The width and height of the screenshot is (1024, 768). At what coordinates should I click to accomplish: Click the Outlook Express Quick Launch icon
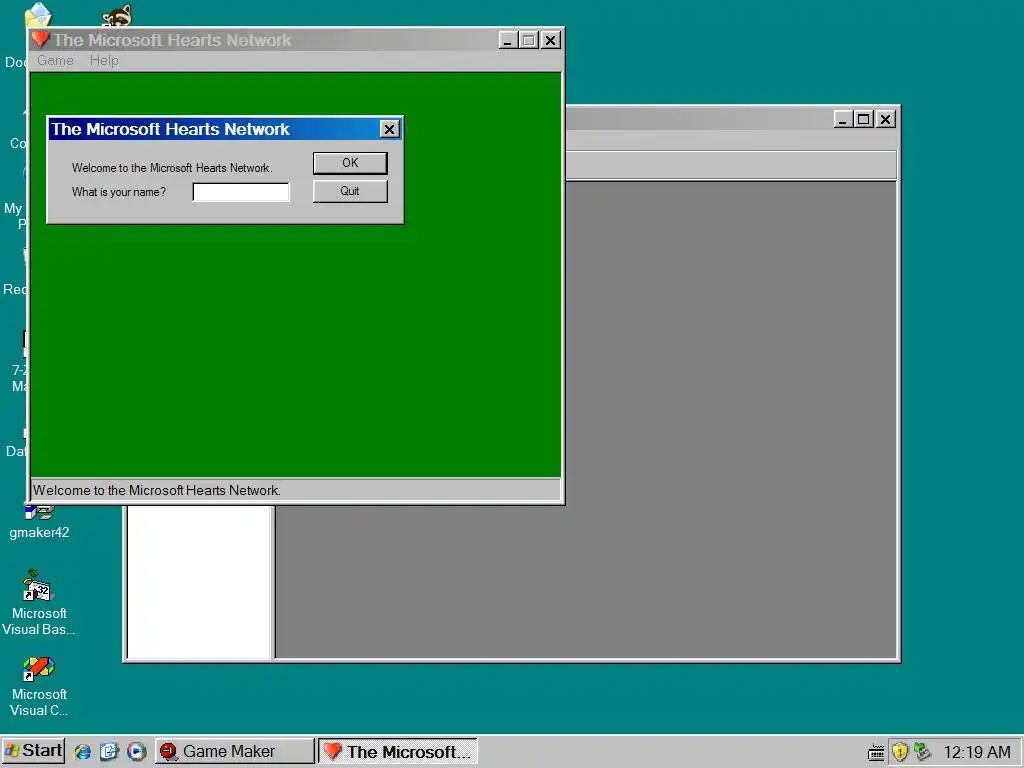[x=110, y=752]
